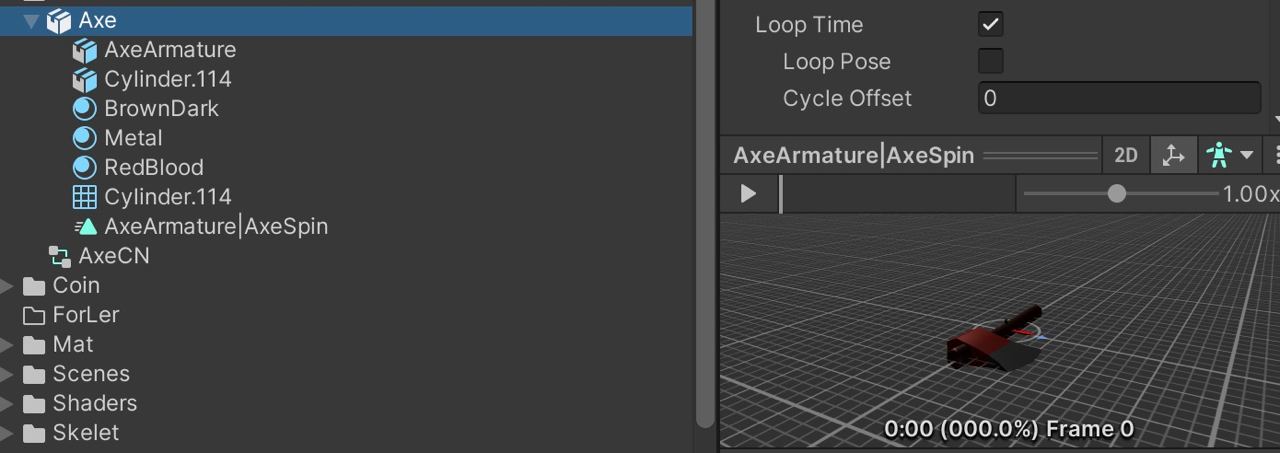The image size is (1280, 453).
Task: Uncheck the Loop Time checkbox
Action: click(990, 24)
